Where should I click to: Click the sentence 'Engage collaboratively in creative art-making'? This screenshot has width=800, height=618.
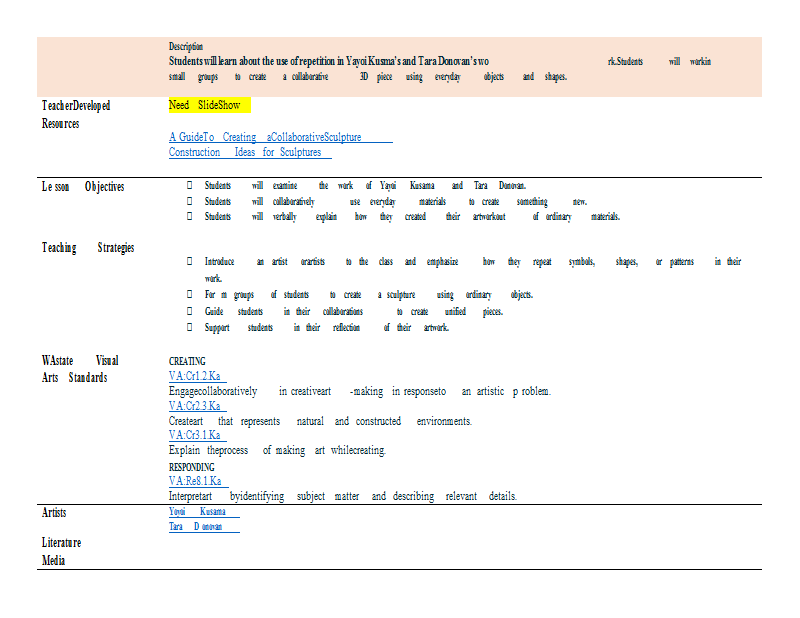(x=360, y=391)
